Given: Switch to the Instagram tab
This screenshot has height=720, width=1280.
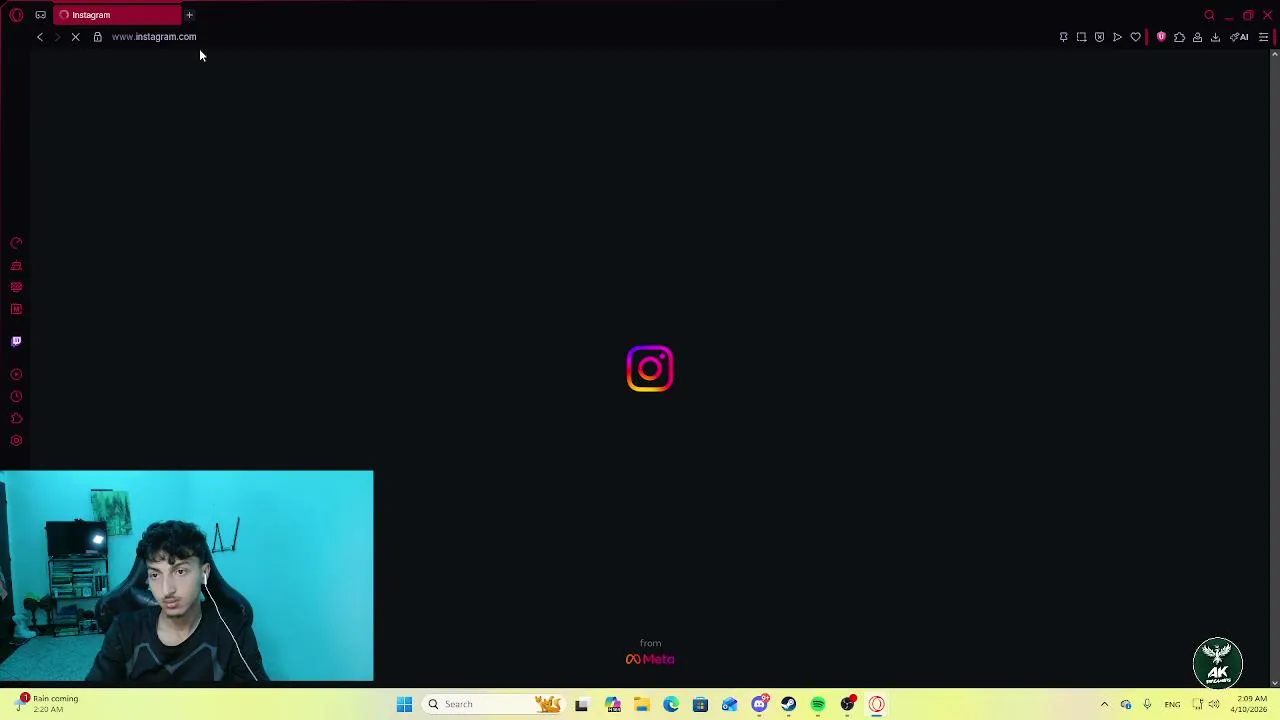Looking at the screenshot, I should 118,15.
